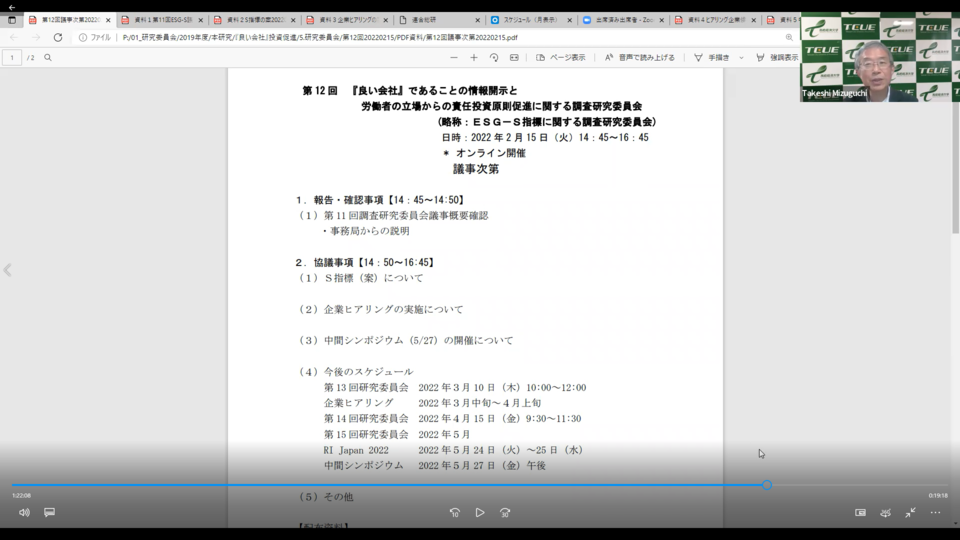Click the zoom magnifier in address bar
The width and height of the screenshot is (960, 540).
pos(789,37)
